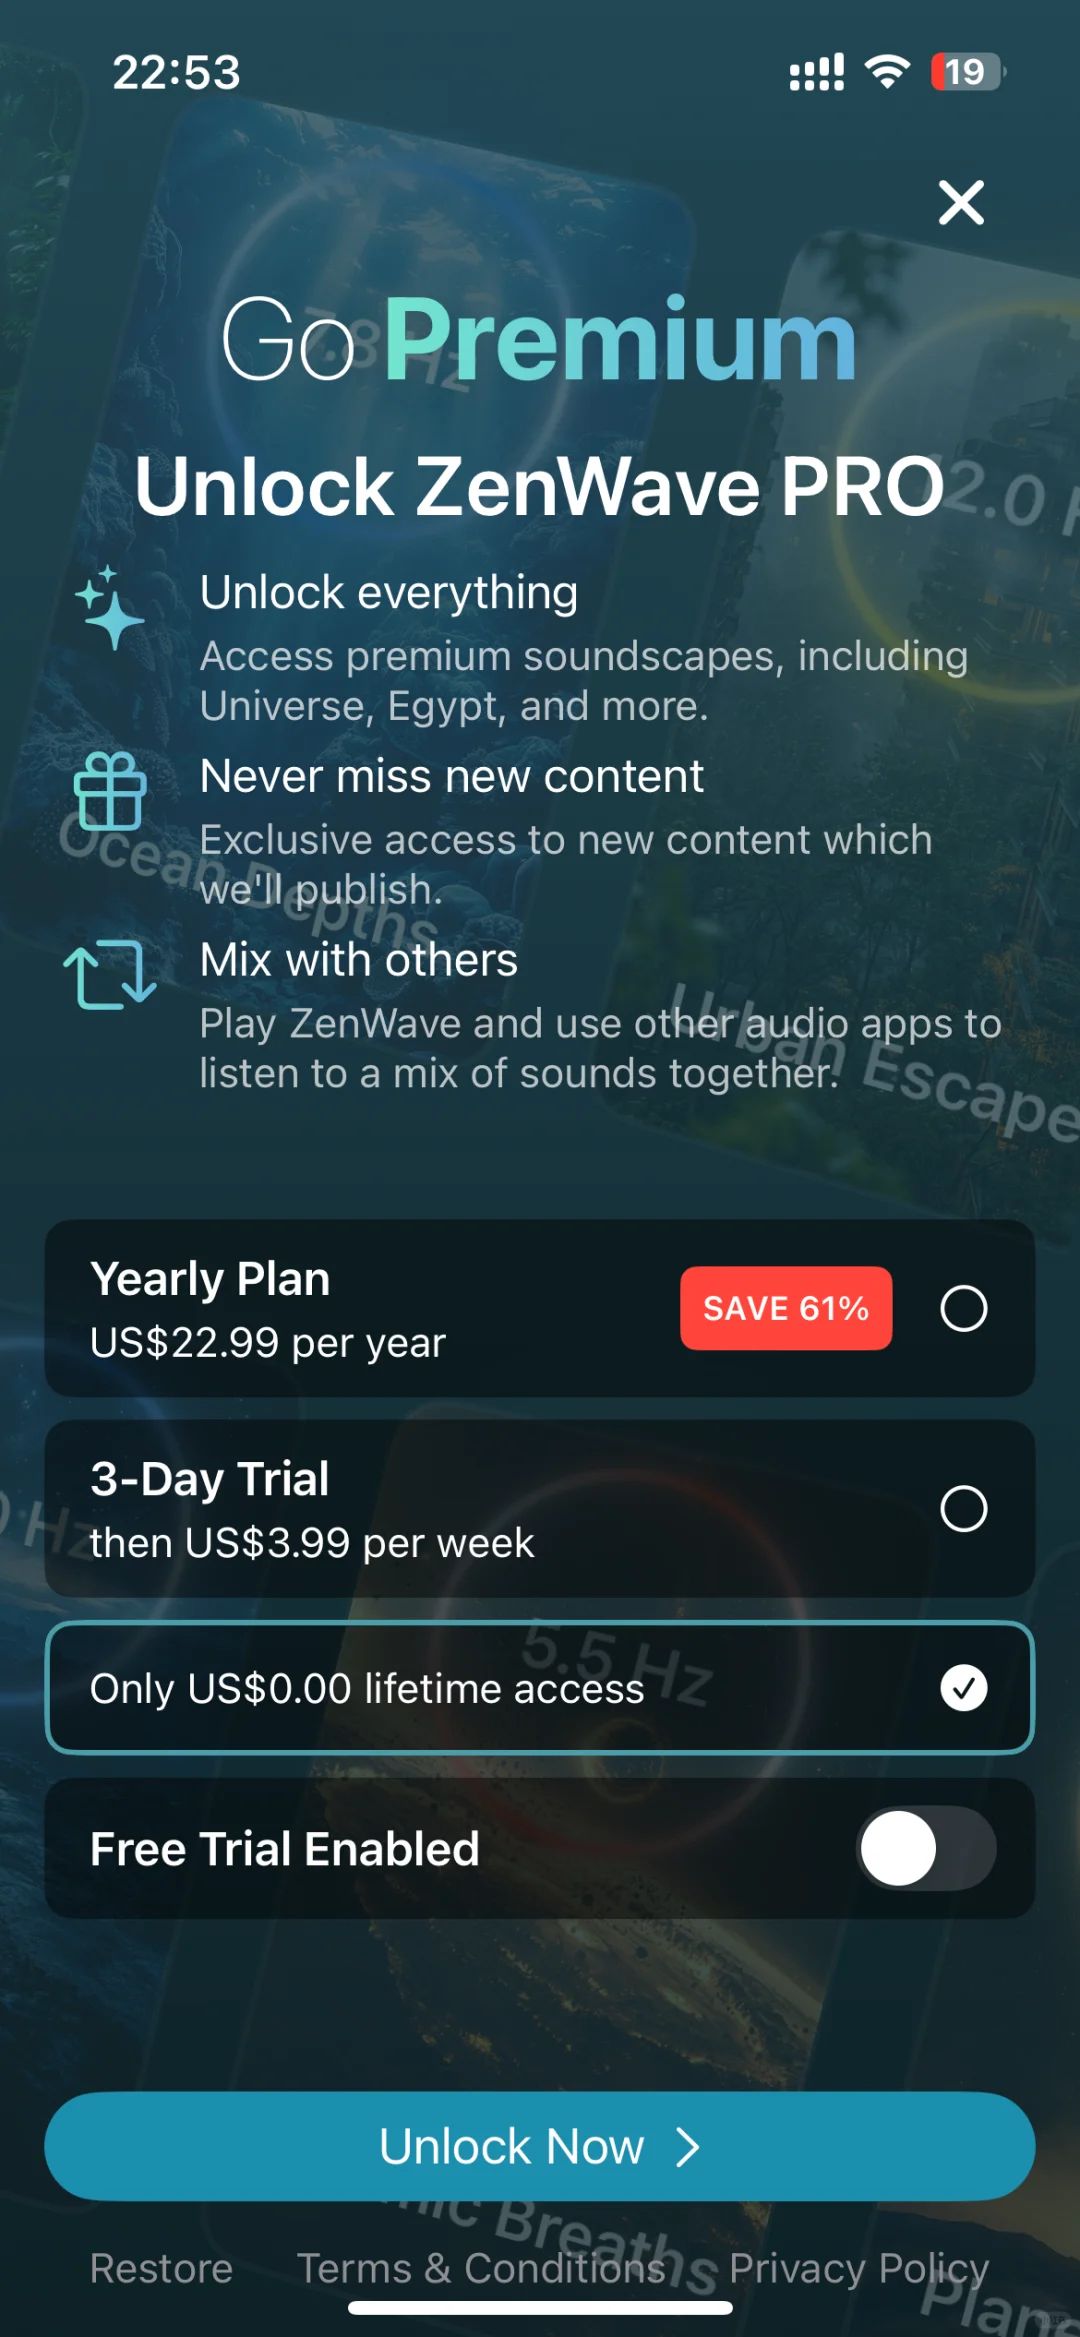Tap the gift box new content icon
This screenshot has width=1080, height=2337.
click(x=110, y=791)
